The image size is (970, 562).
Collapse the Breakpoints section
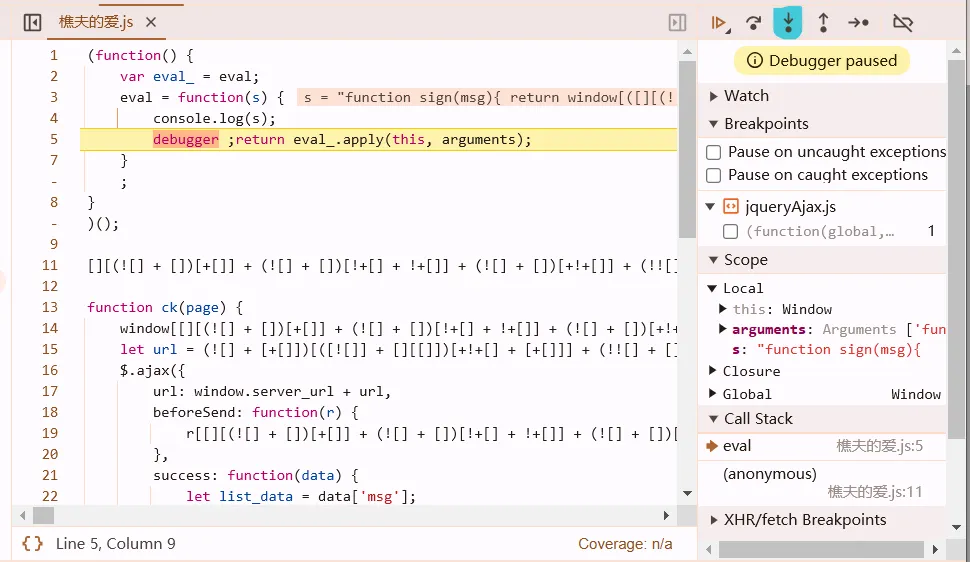[714, 124]
